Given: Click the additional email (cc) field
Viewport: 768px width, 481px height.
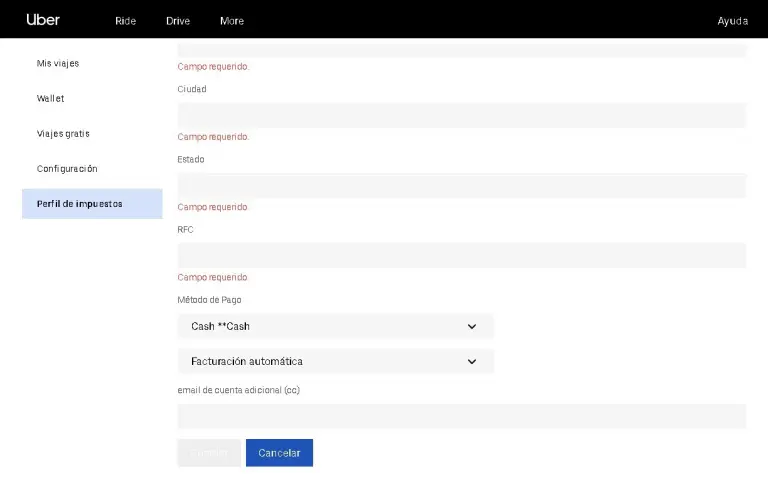Looking at the screenshot, I should (461, 416).
